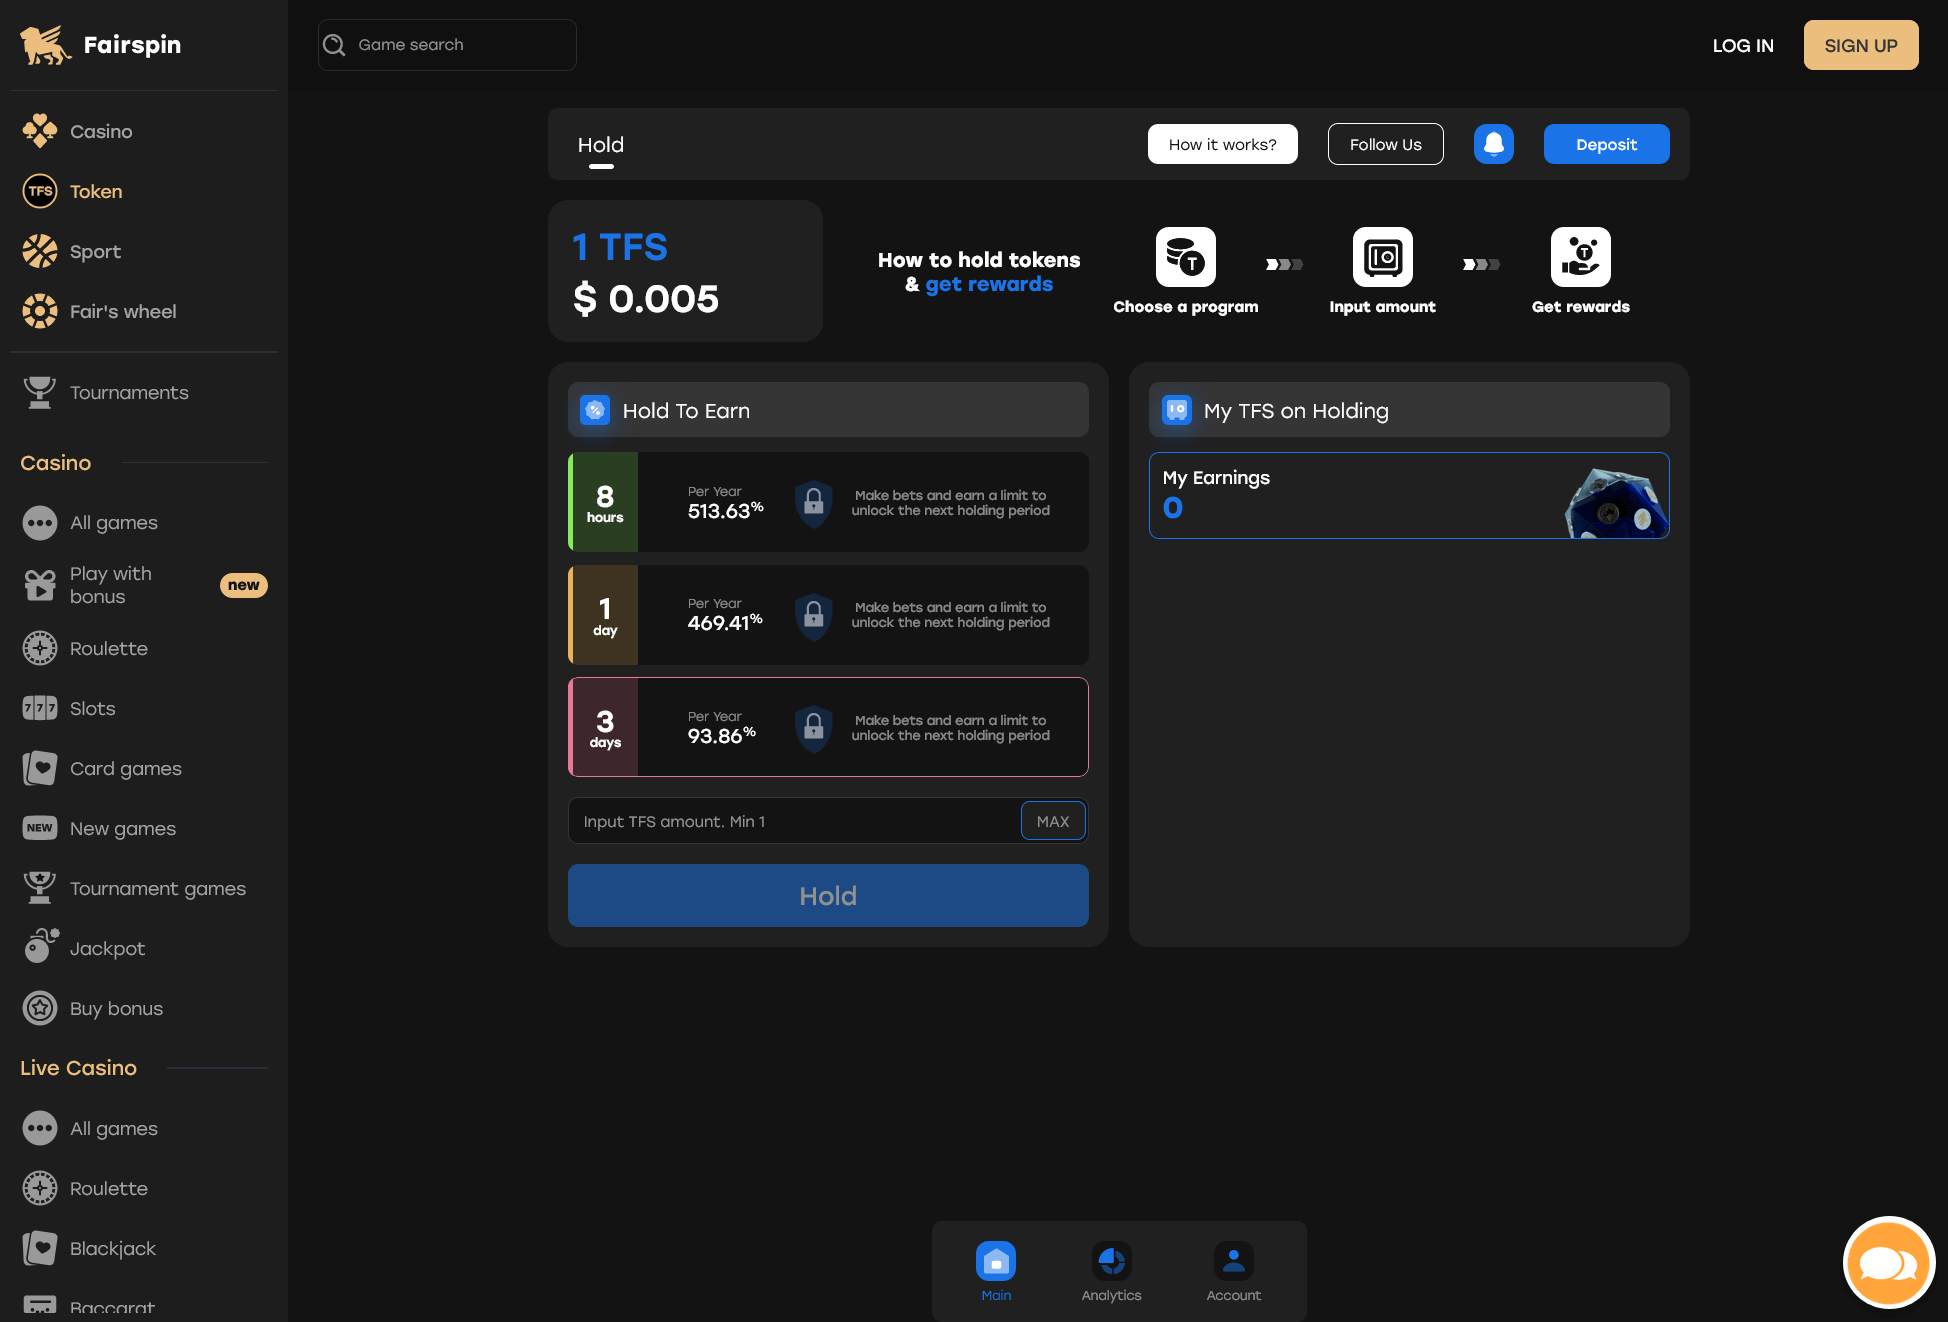The image size is (1948, 1322).
Task: Open the Casino section icon
Action: (x=40, y=131)
